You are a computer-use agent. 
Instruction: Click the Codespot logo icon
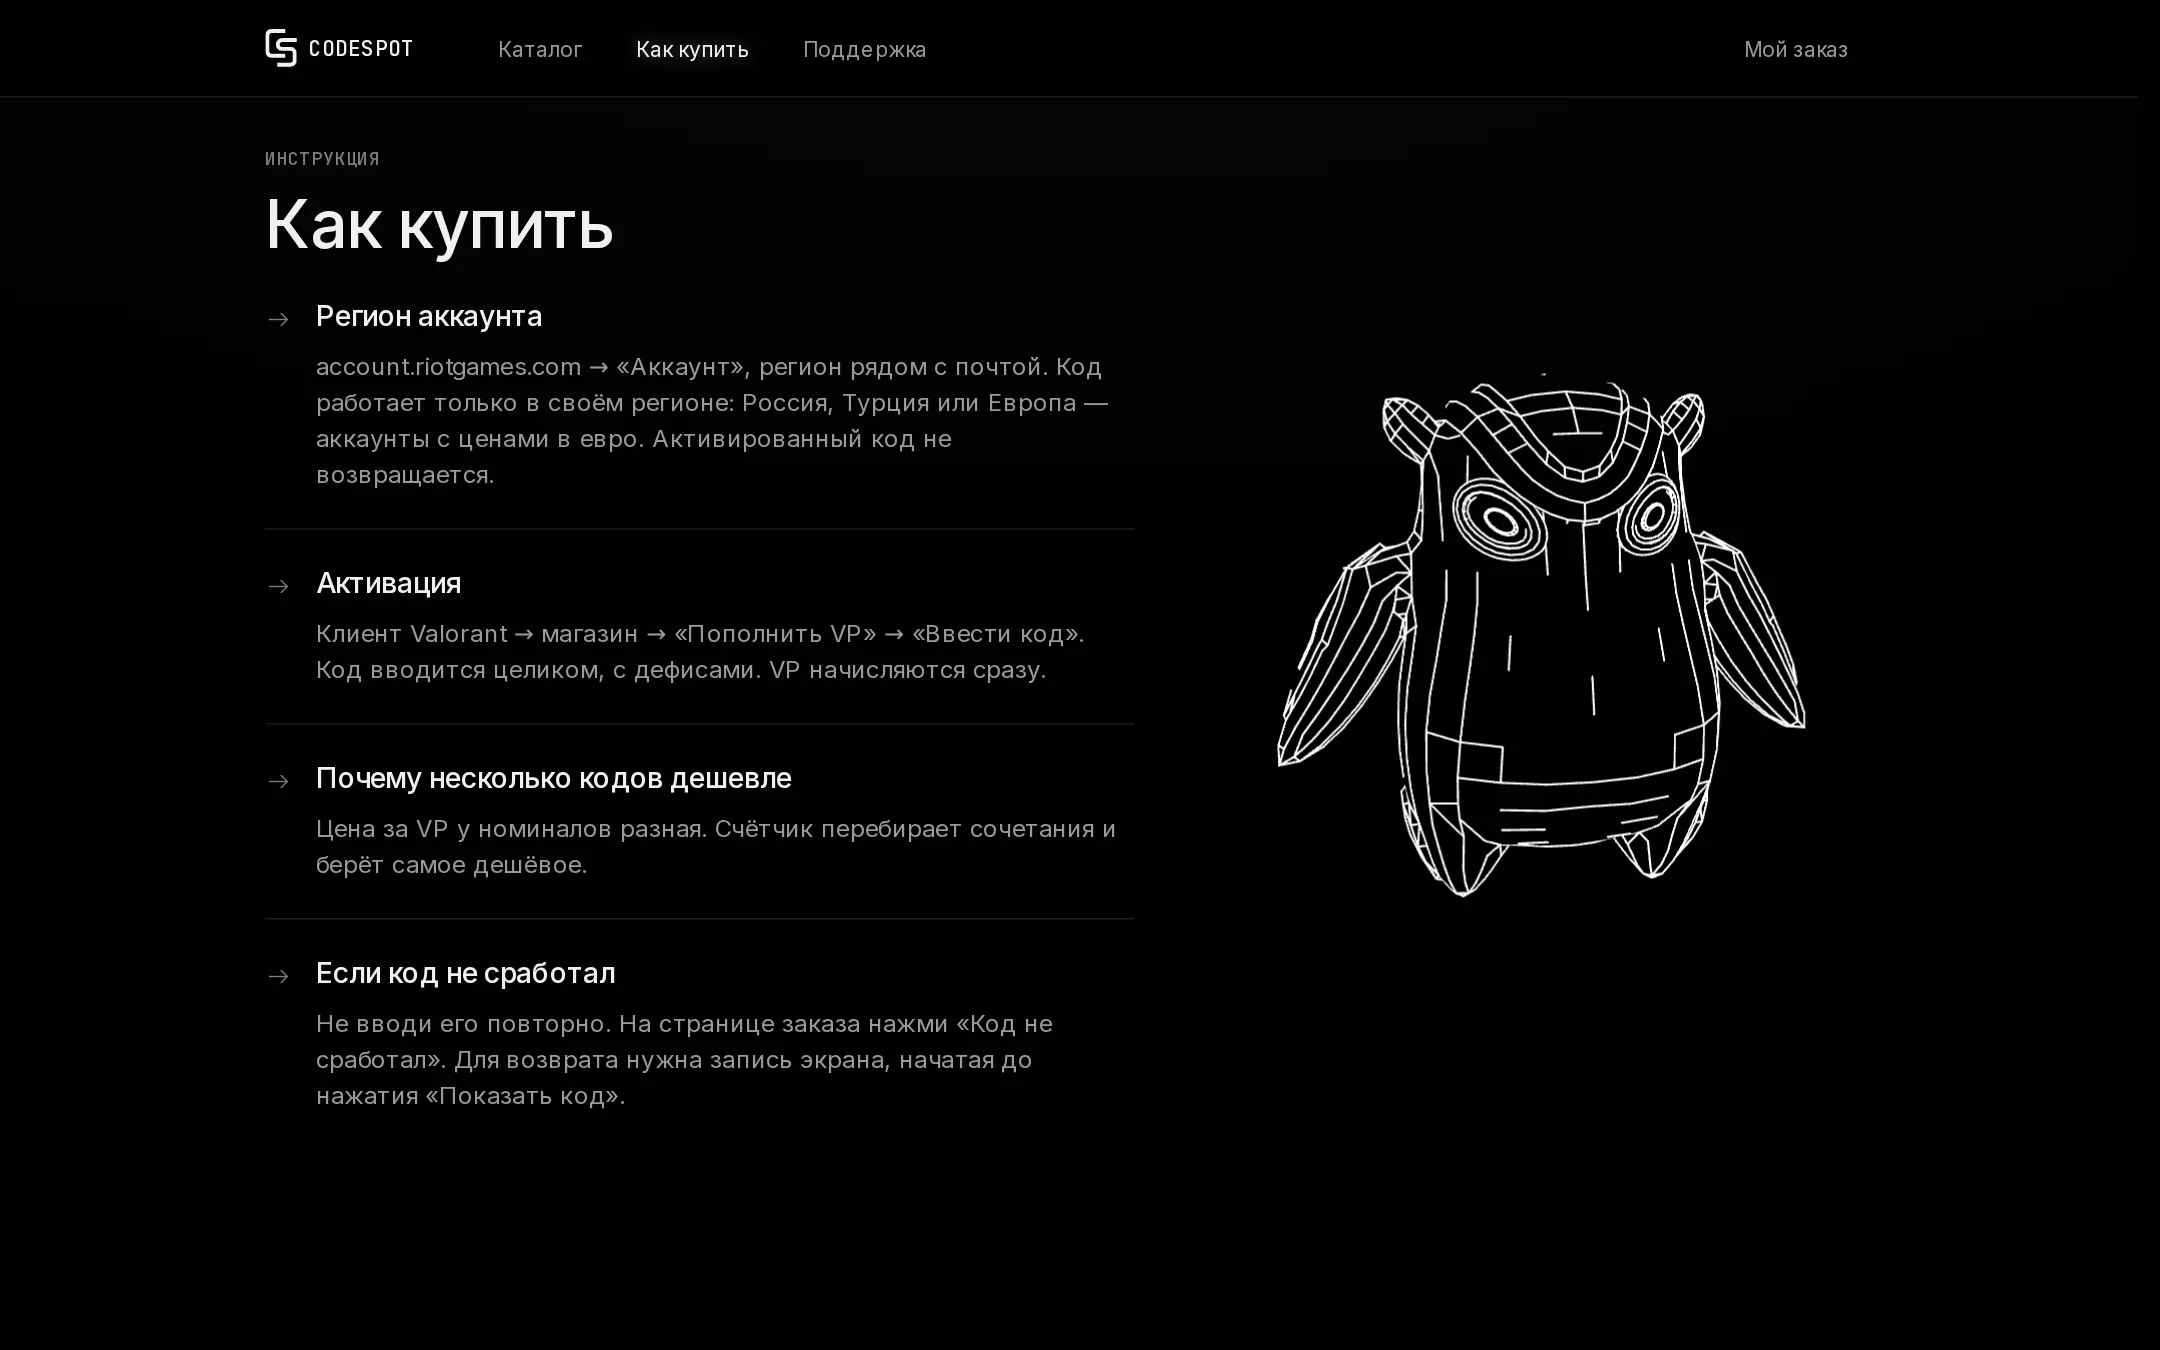(281, 48)
